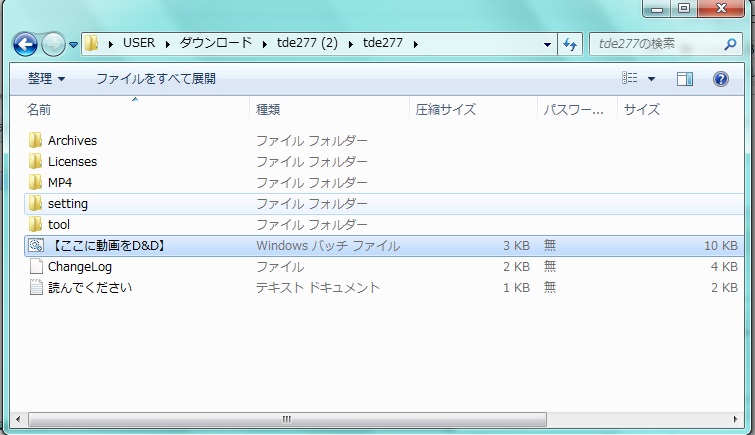
Task: Expand chevron after last tde277 breadcrumb
Action: tap(416, 44)
